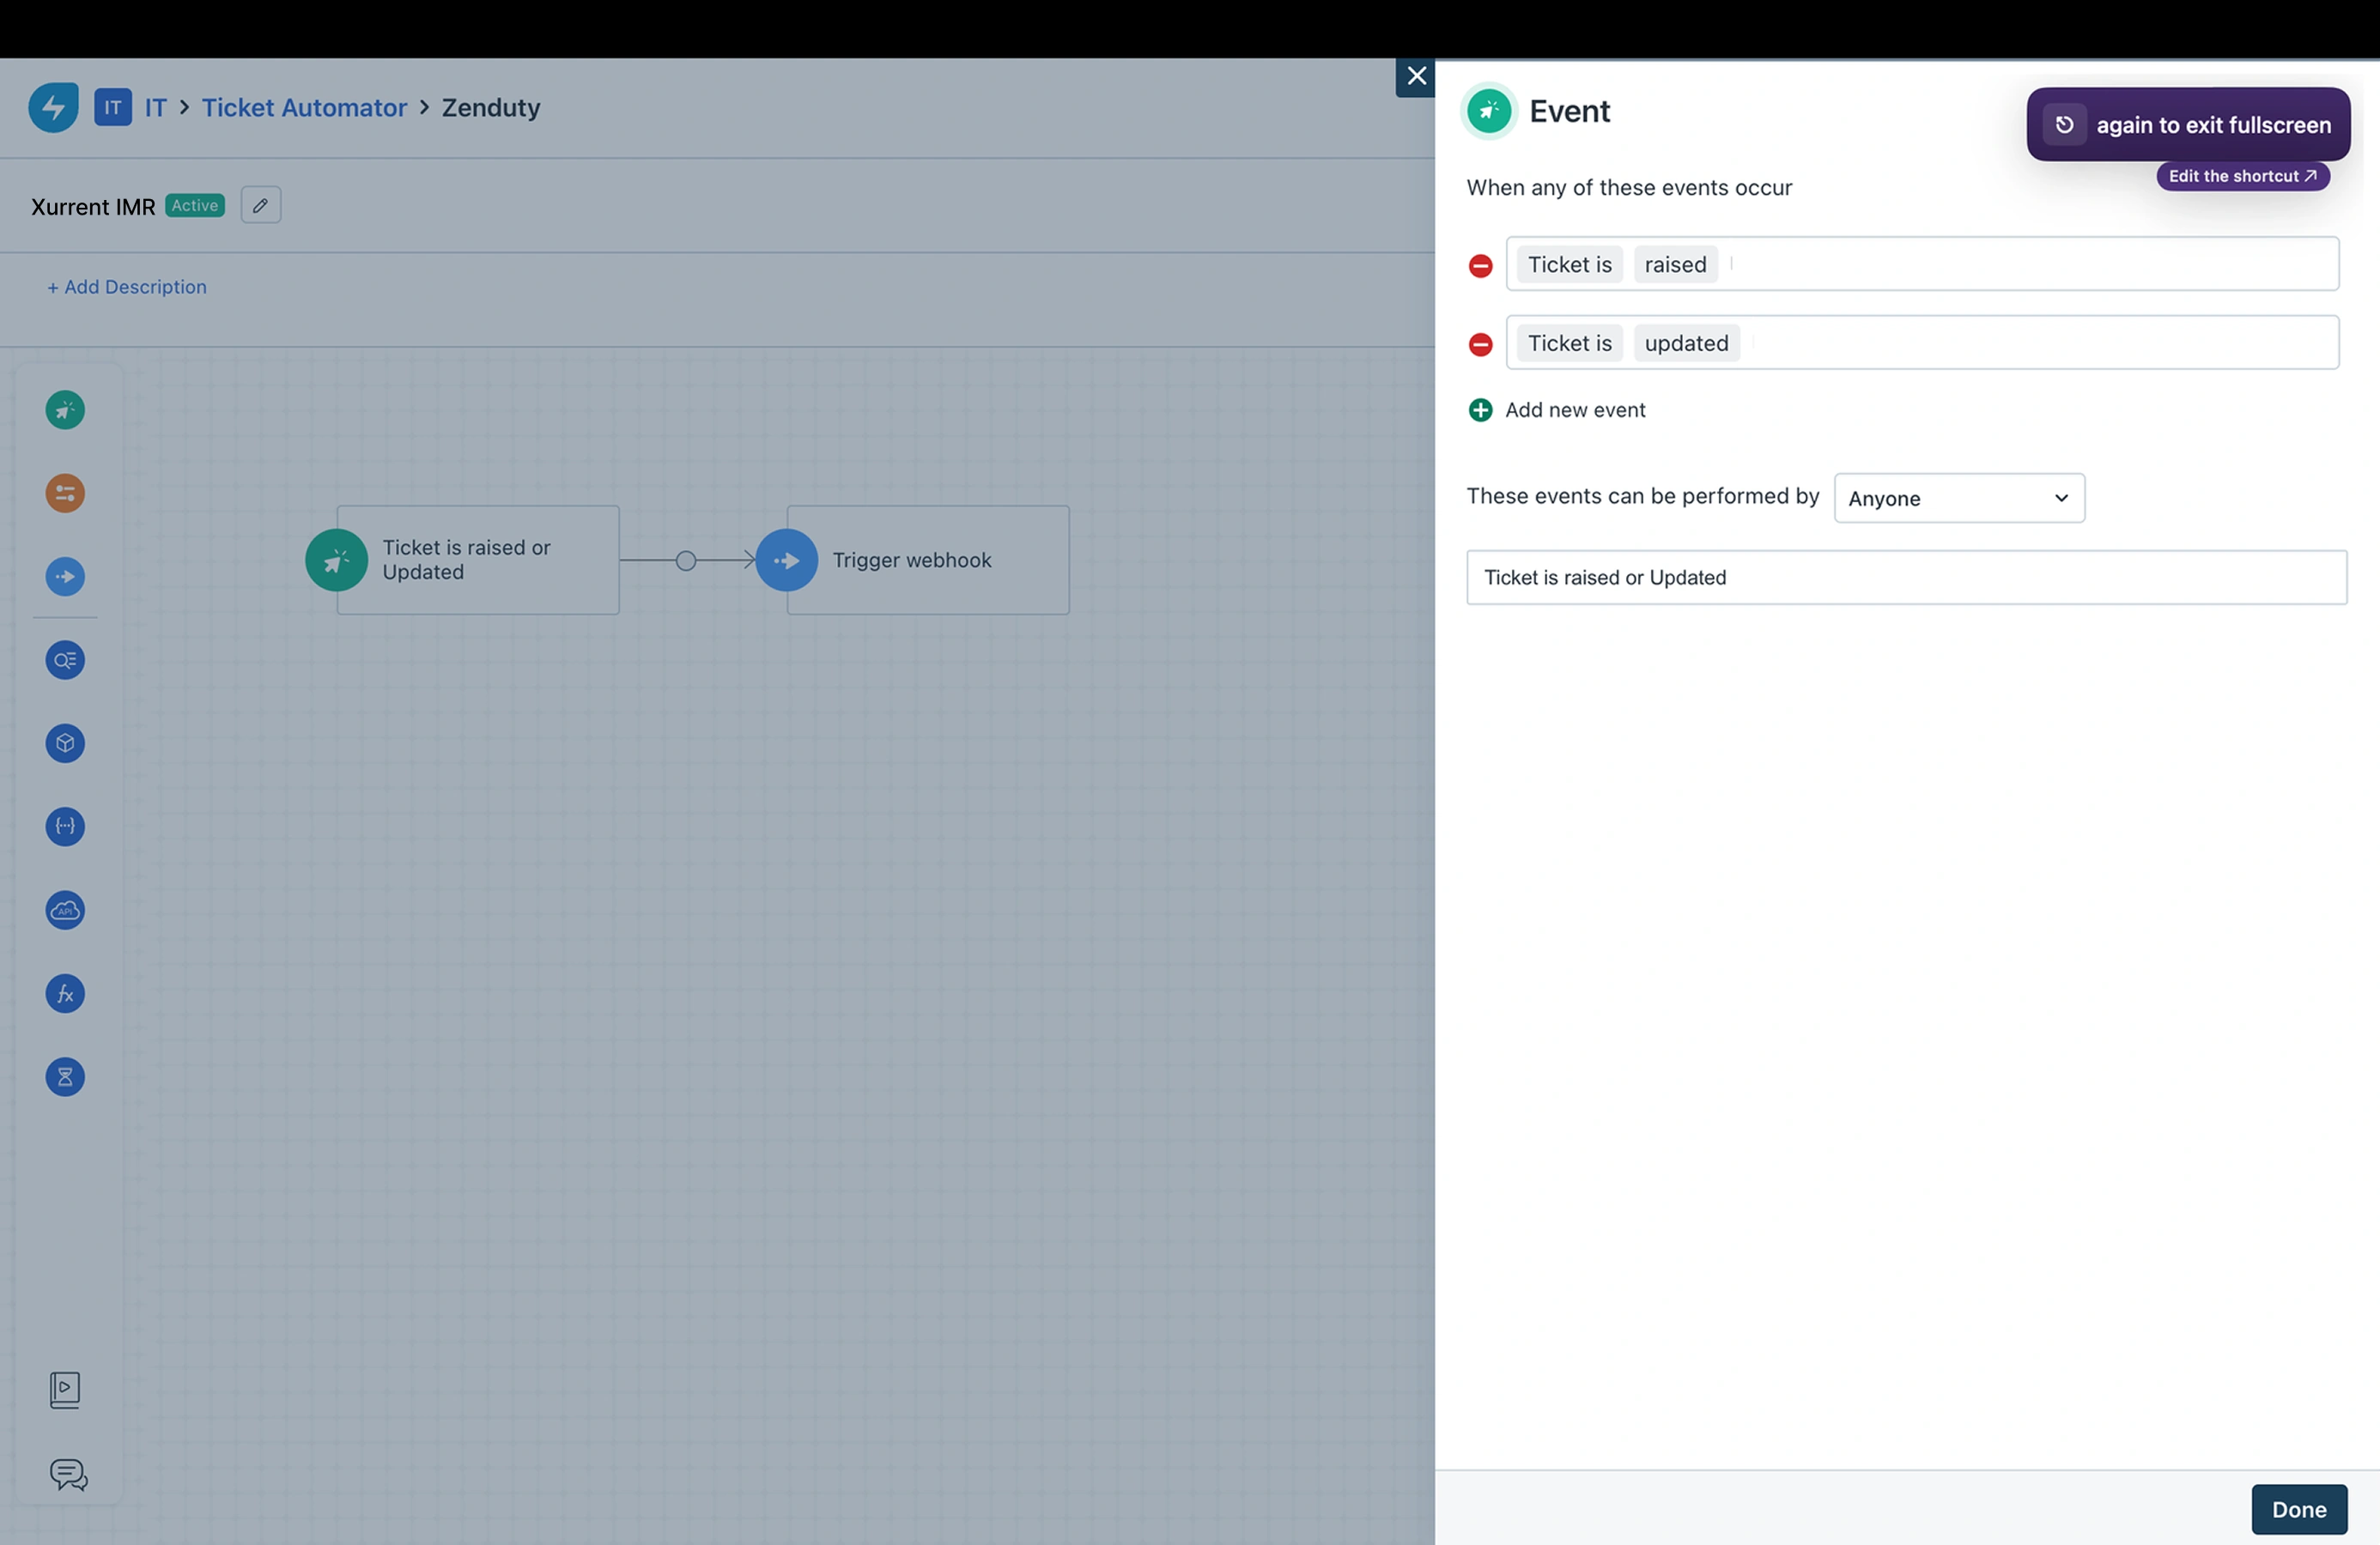The width and height of the screenshot is (2380, 1545).
Task: Remove the 'Ticket is updated' event
Action: pyautogui.click(x=1480, y=345)
